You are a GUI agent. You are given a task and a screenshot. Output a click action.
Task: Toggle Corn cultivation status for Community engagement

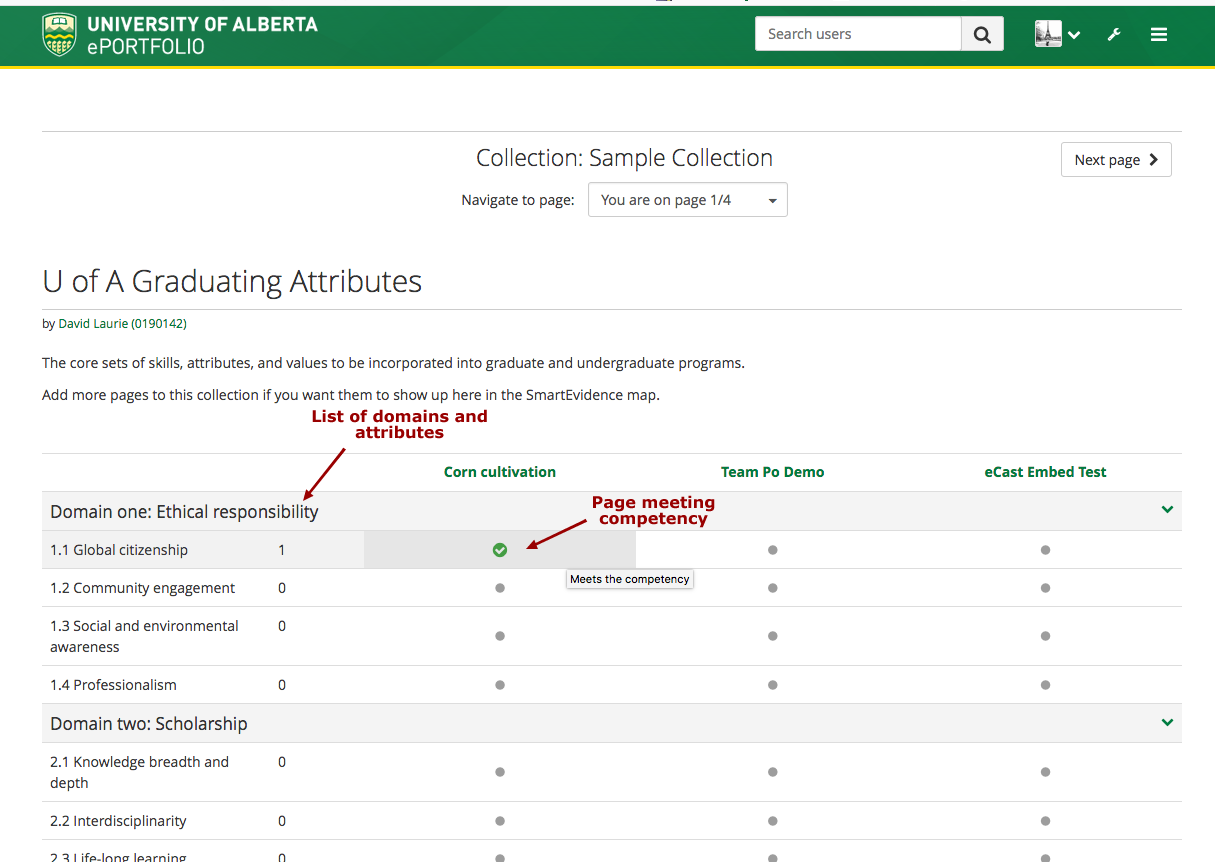tap(500, 588)
